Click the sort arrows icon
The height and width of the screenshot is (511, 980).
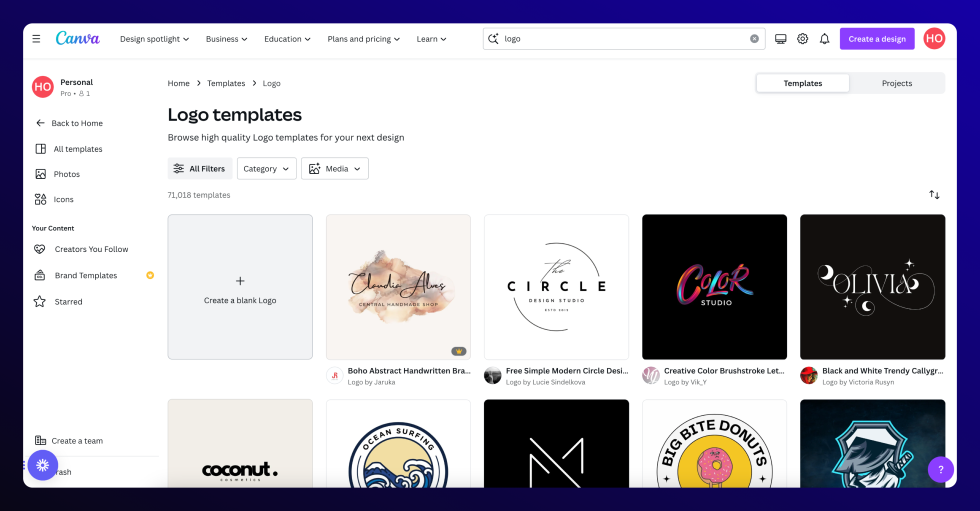point(934,195)
